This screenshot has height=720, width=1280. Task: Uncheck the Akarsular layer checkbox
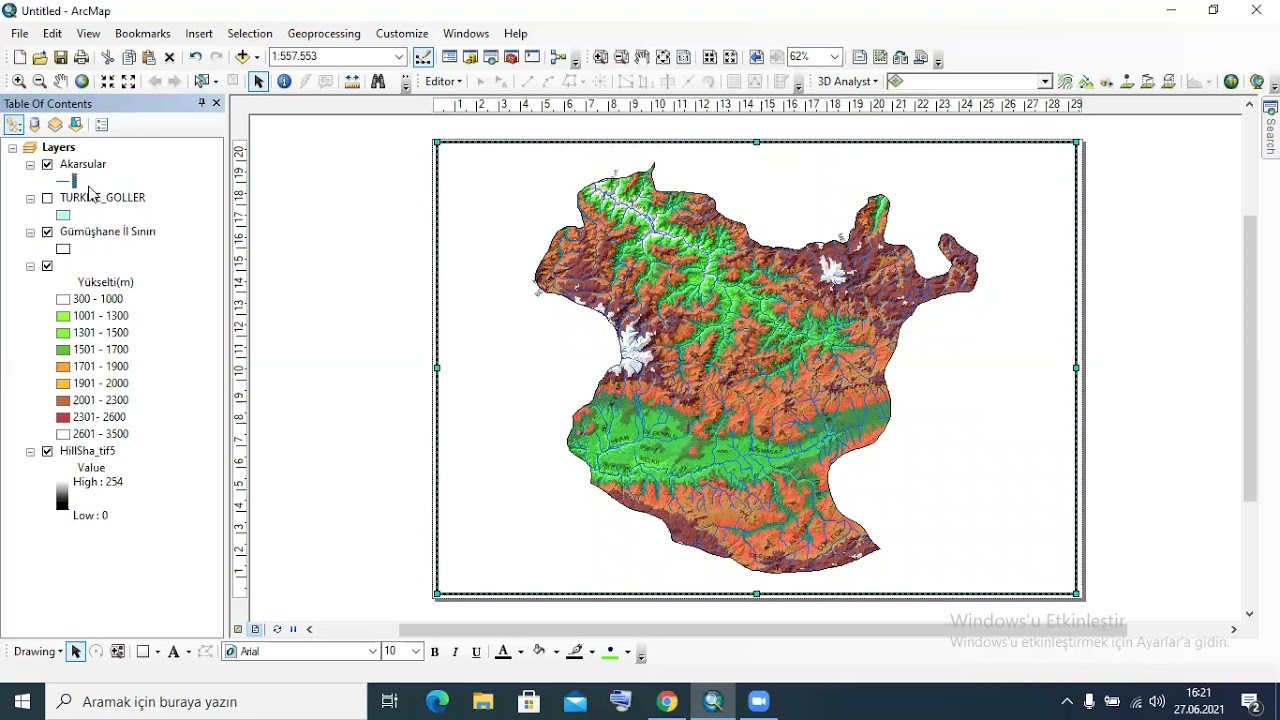click(47, 165)
